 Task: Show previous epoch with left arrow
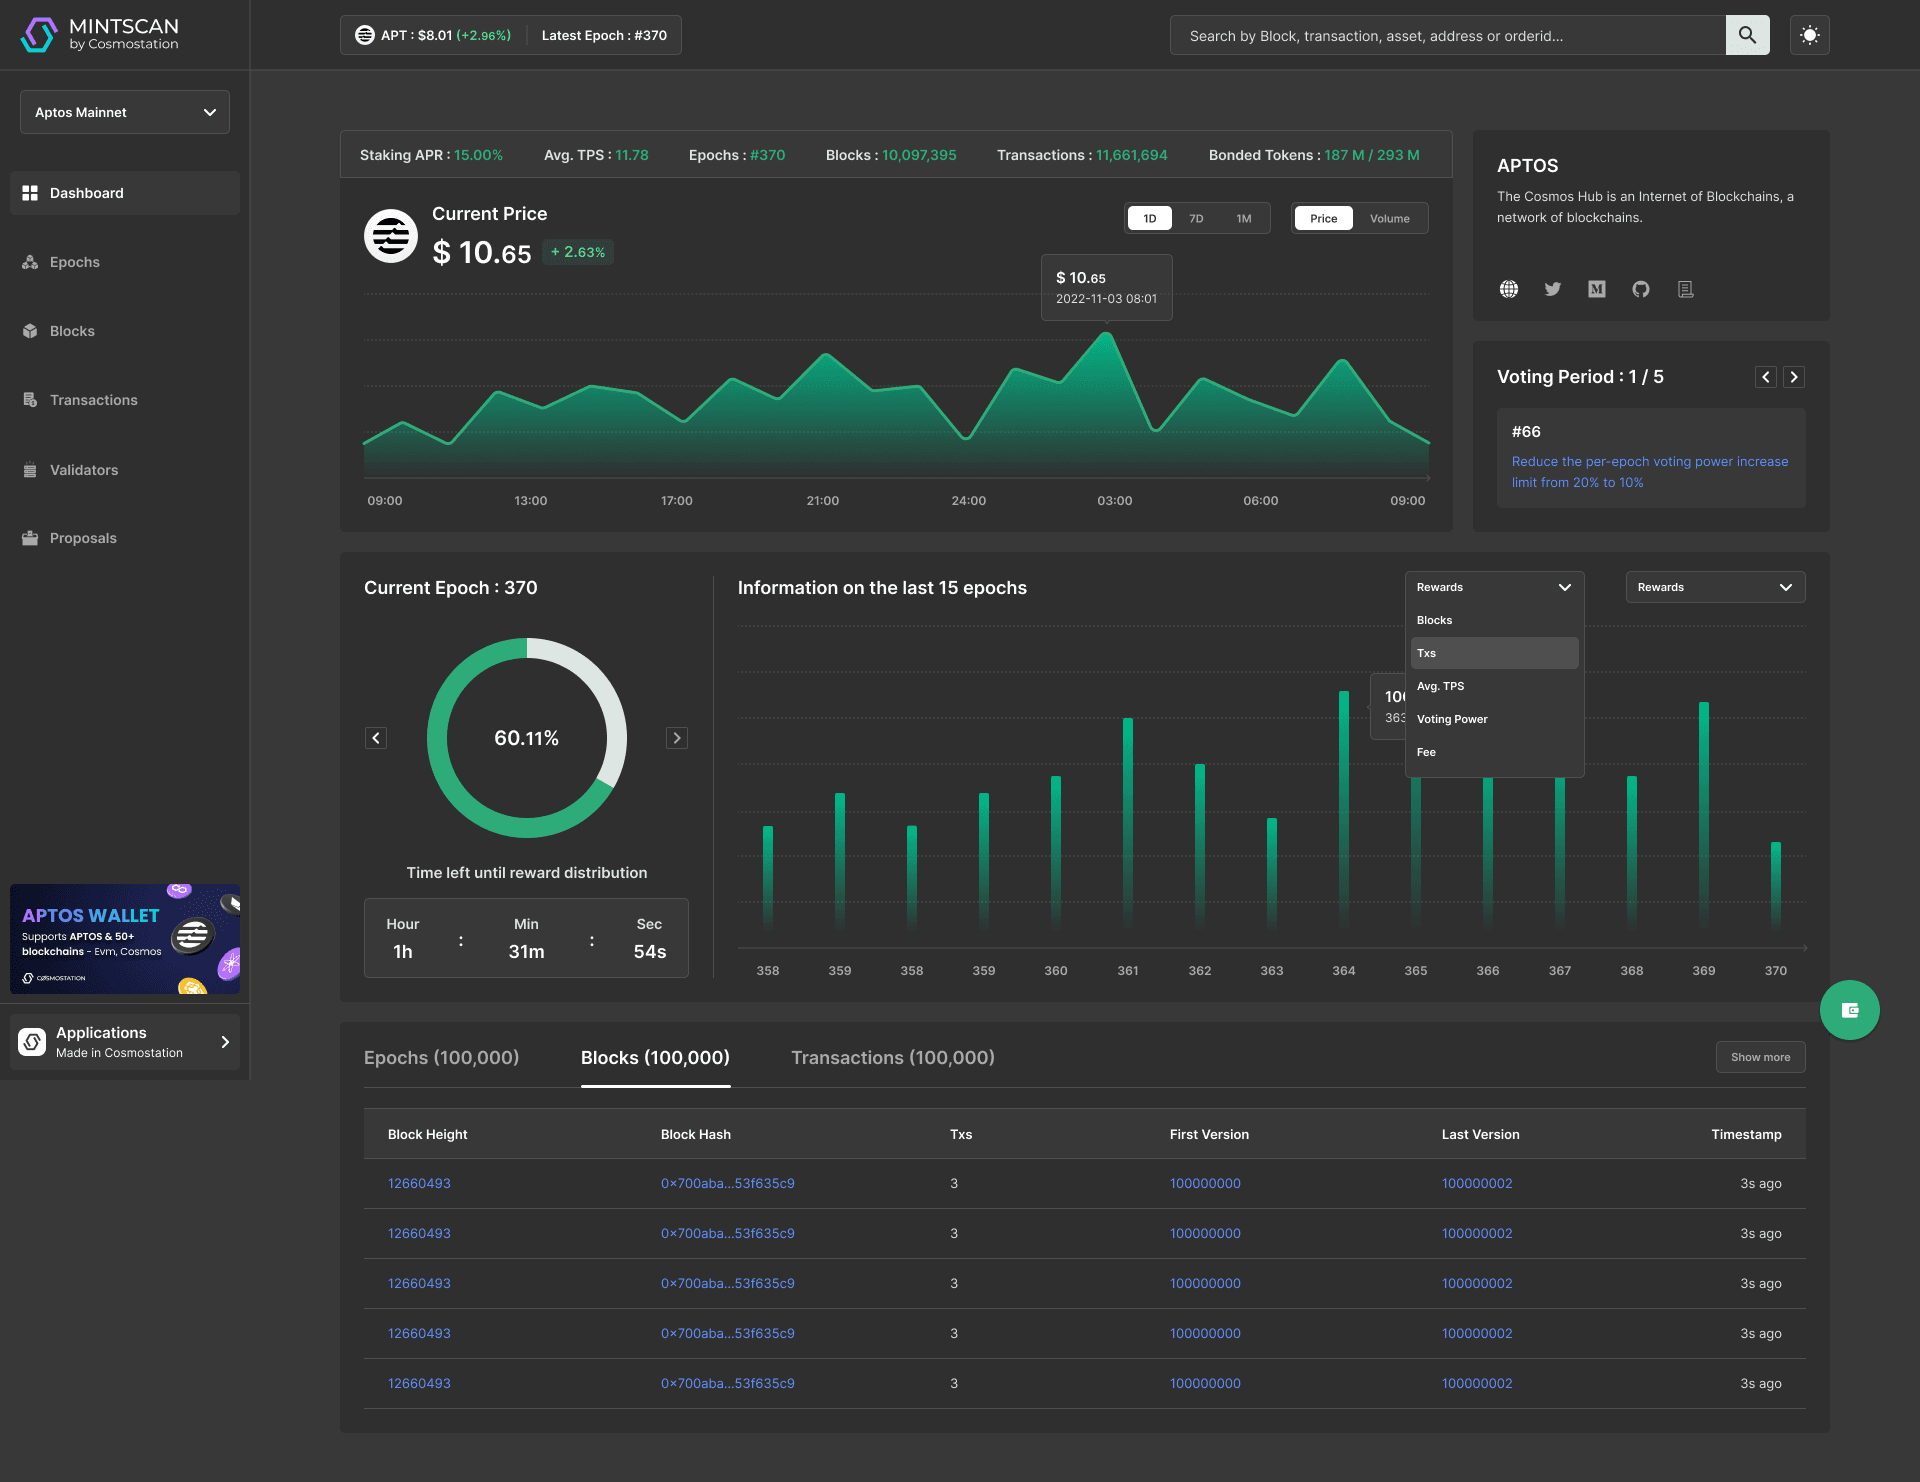point(376,738)
